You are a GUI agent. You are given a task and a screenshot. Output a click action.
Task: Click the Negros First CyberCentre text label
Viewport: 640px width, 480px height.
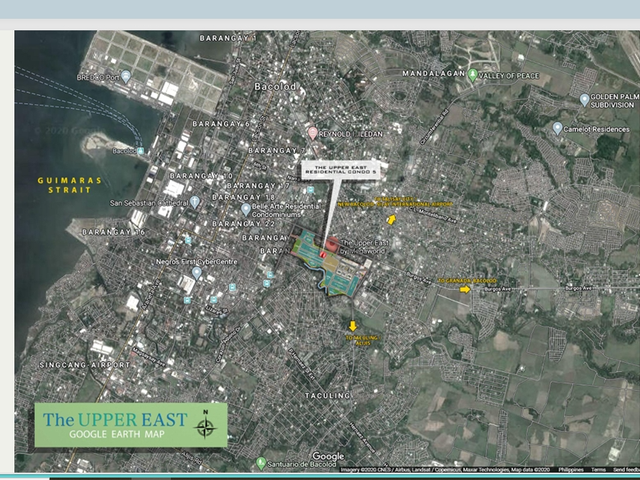tap(196, 261)
